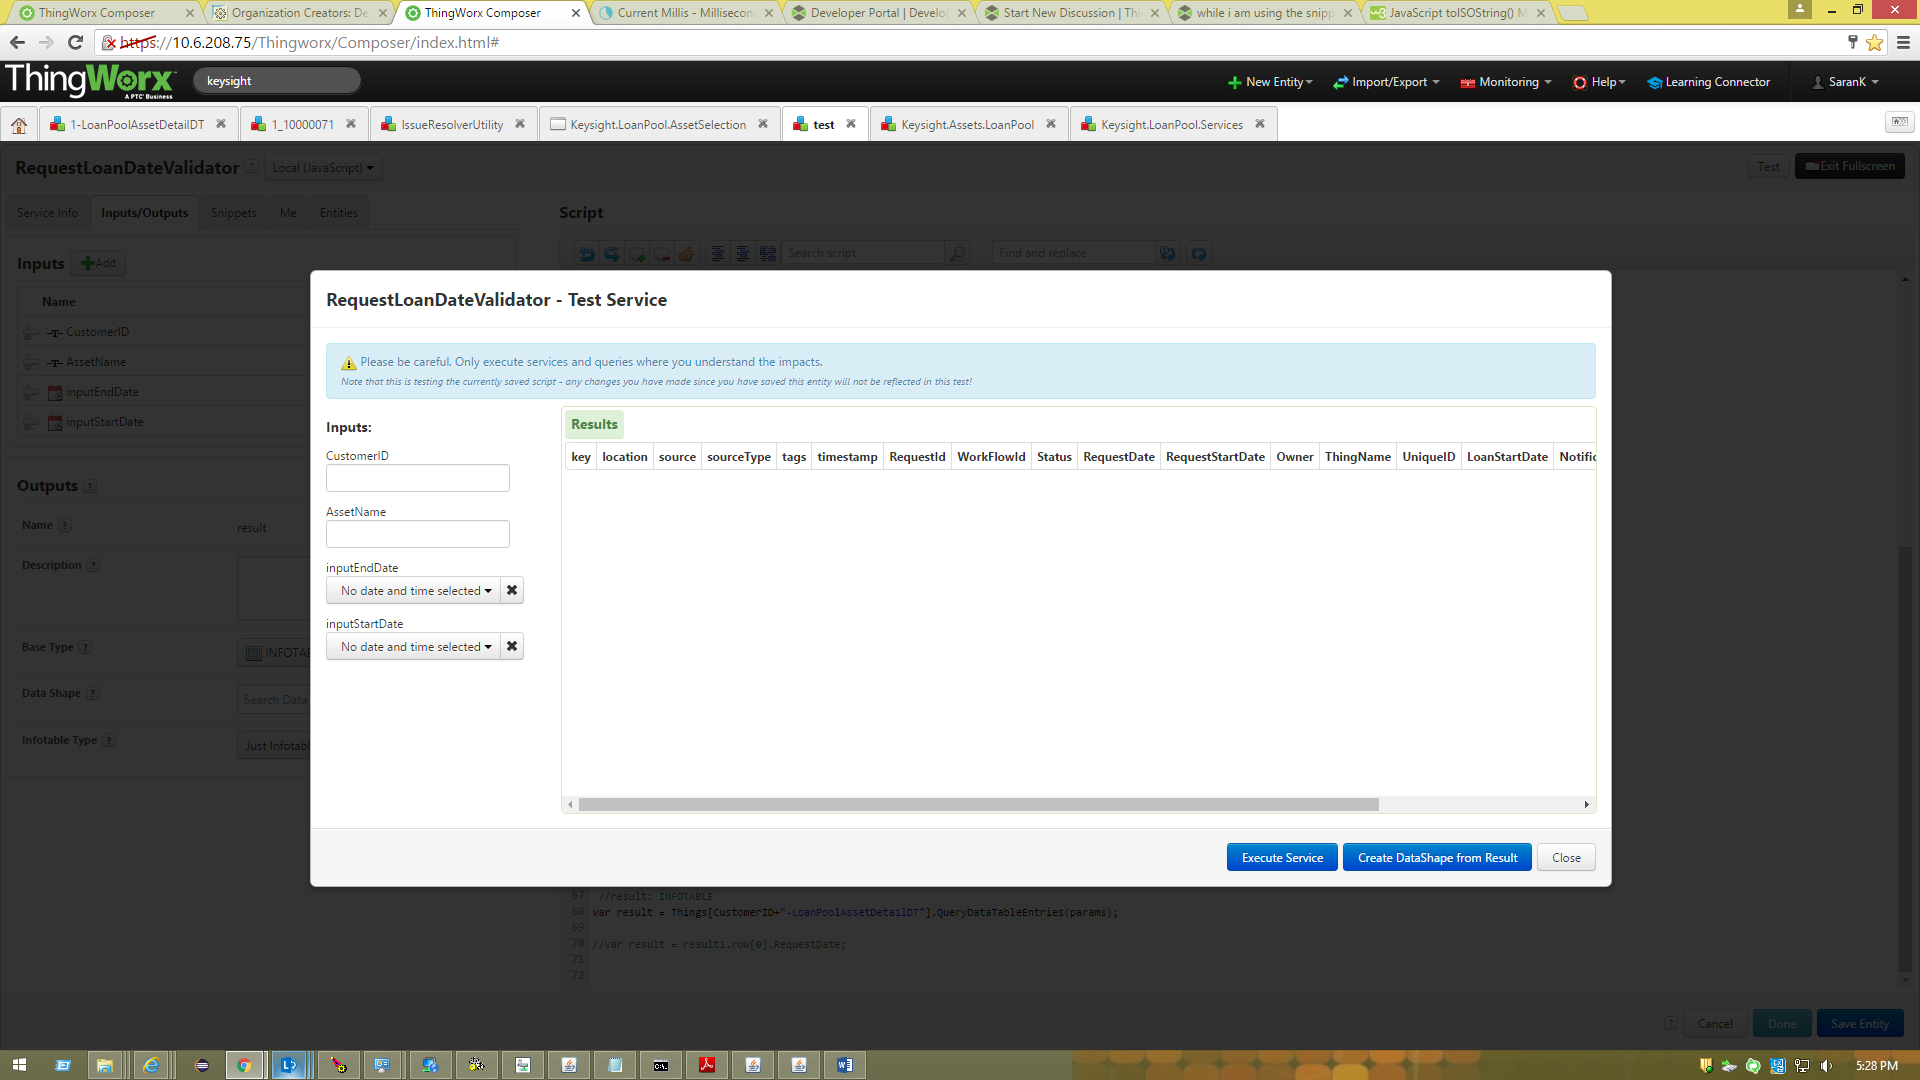Viewport: 1920px width, 1080px height.
Task: Open the inputEndDate date picker dropdown
Action: 414,591
